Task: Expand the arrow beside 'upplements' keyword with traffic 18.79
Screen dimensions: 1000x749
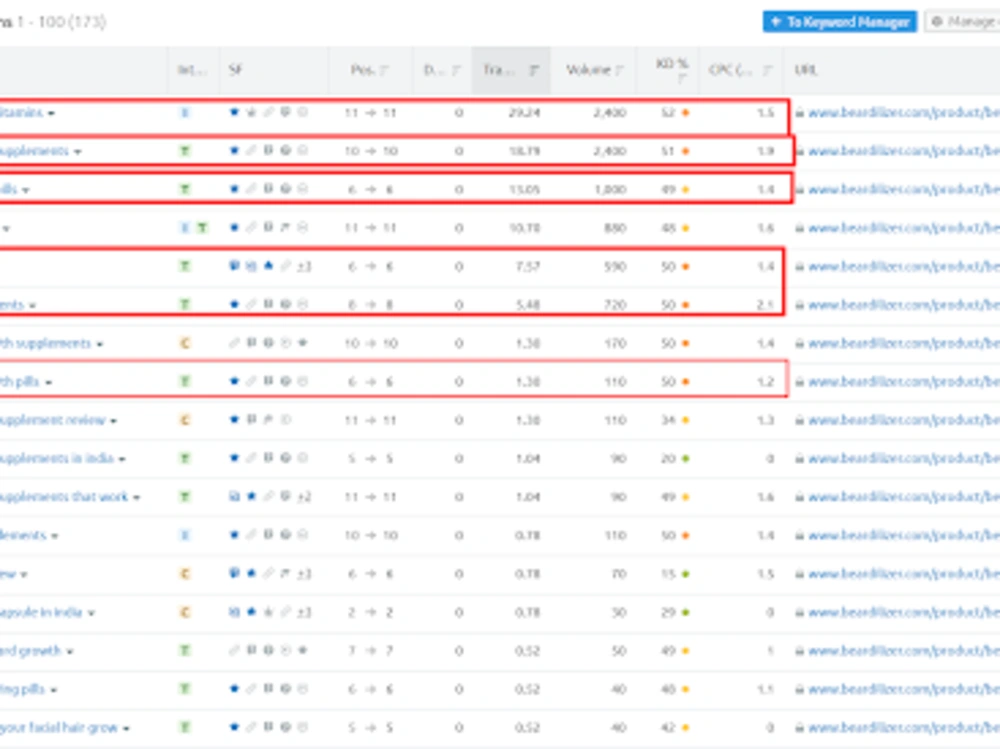Action: coord(77,152)
